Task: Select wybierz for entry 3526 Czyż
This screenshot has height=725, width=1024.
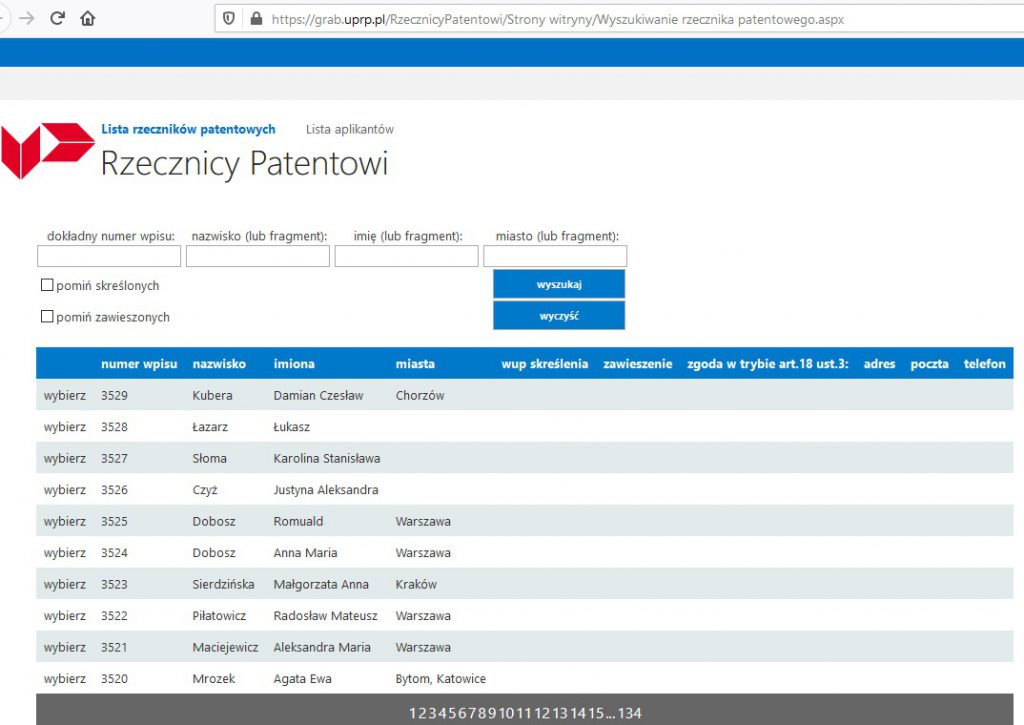Action: coord(65,489)
